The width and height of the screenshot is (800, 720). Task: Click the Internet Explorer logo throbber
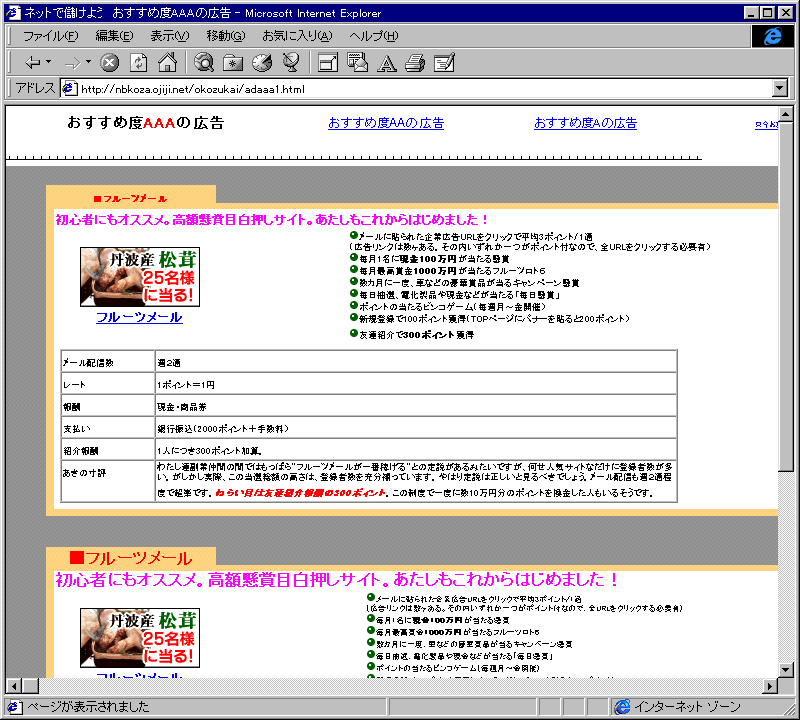773,36
